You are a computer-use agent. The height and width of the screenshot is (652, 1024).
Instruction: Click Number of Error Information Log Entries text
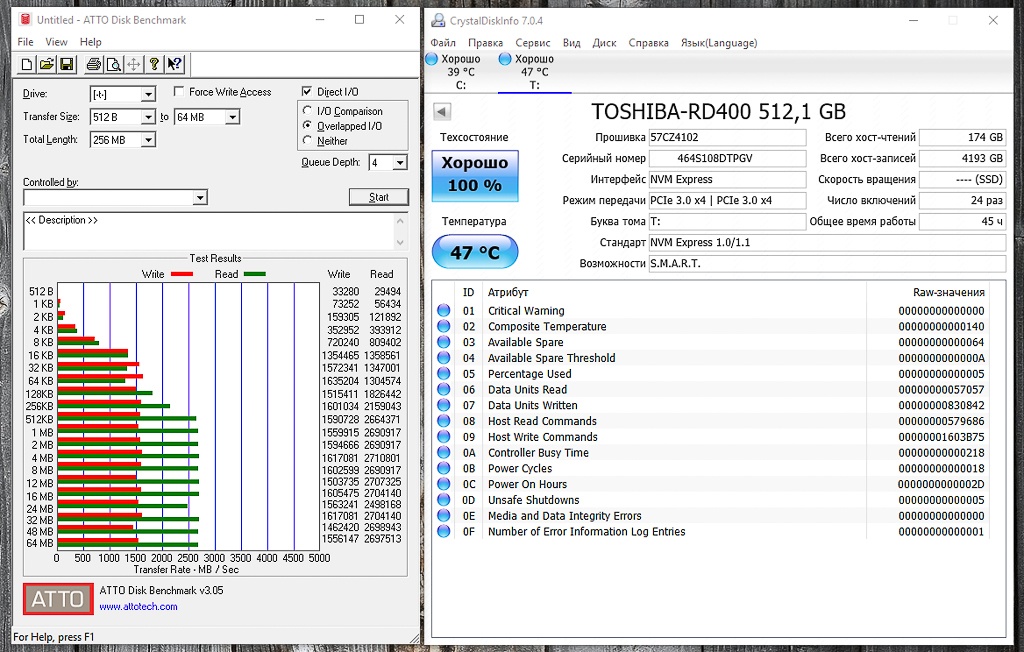(586, 531)
